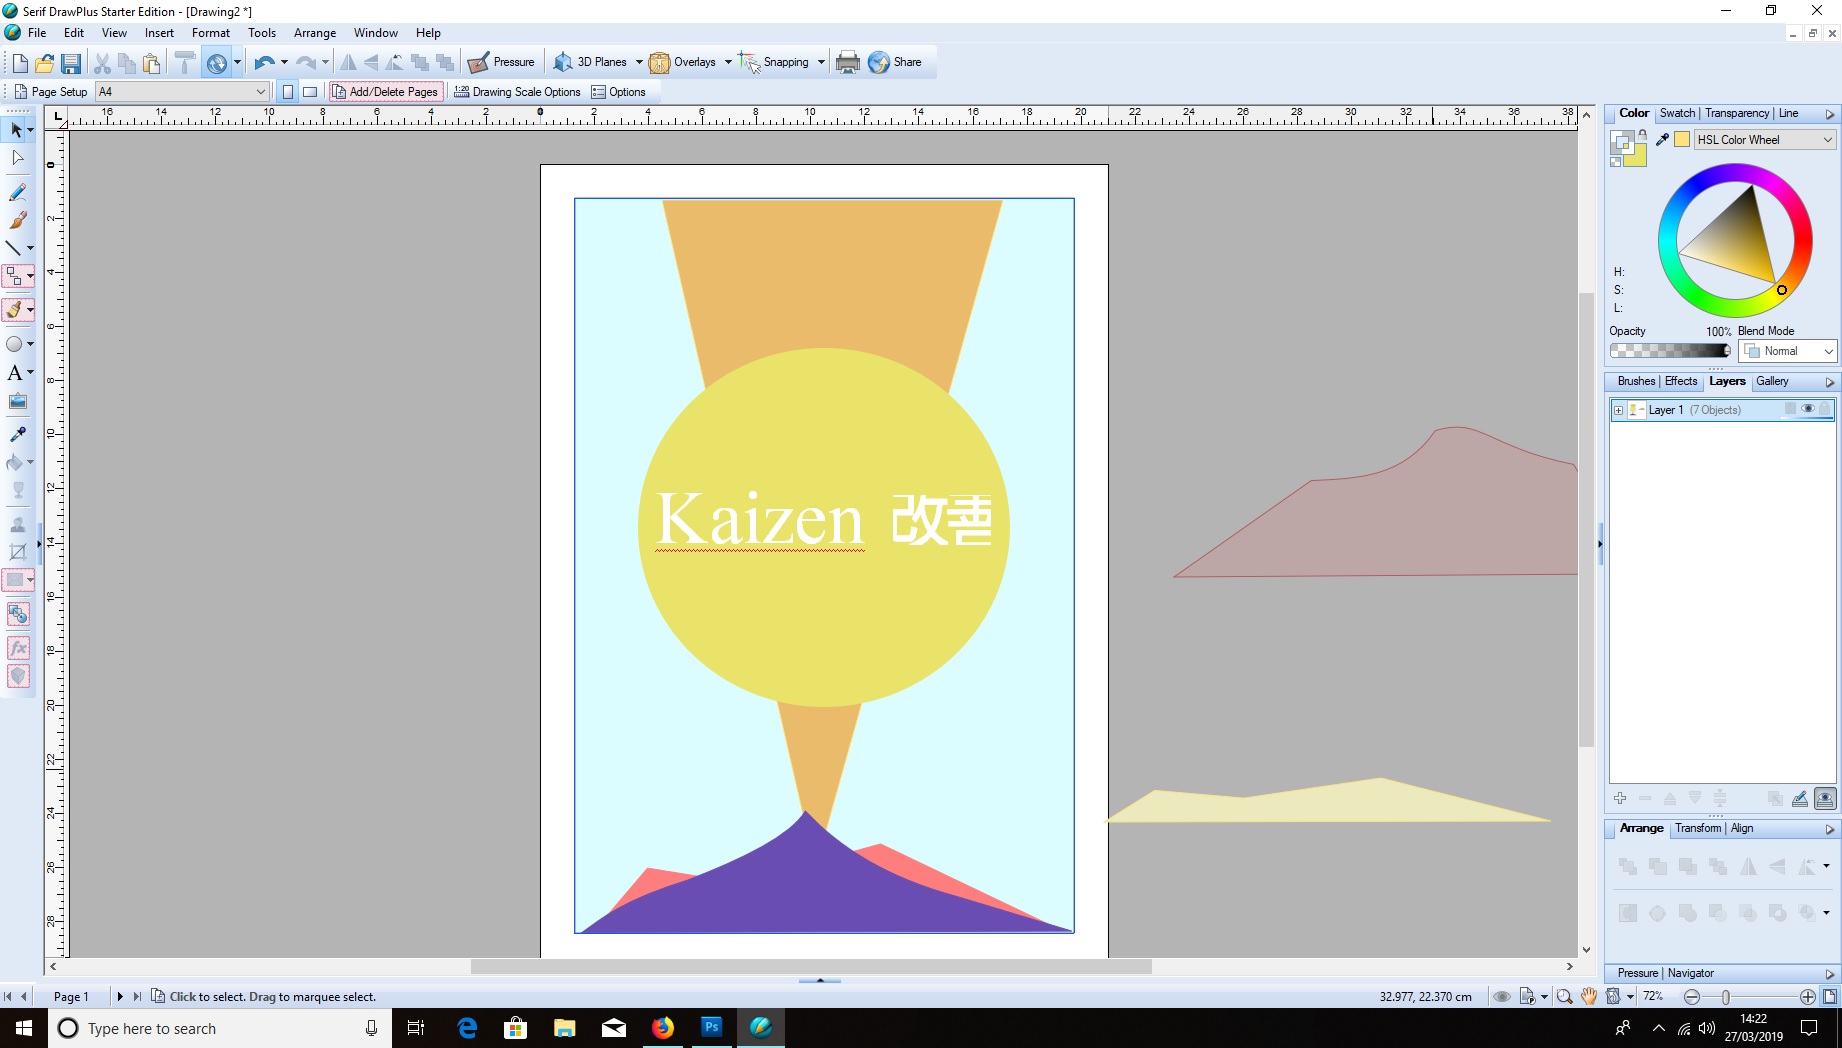The image size is (1842, 1048).
Task: Expand the Layer 1 tree
Action: [x=1618, y=410]
